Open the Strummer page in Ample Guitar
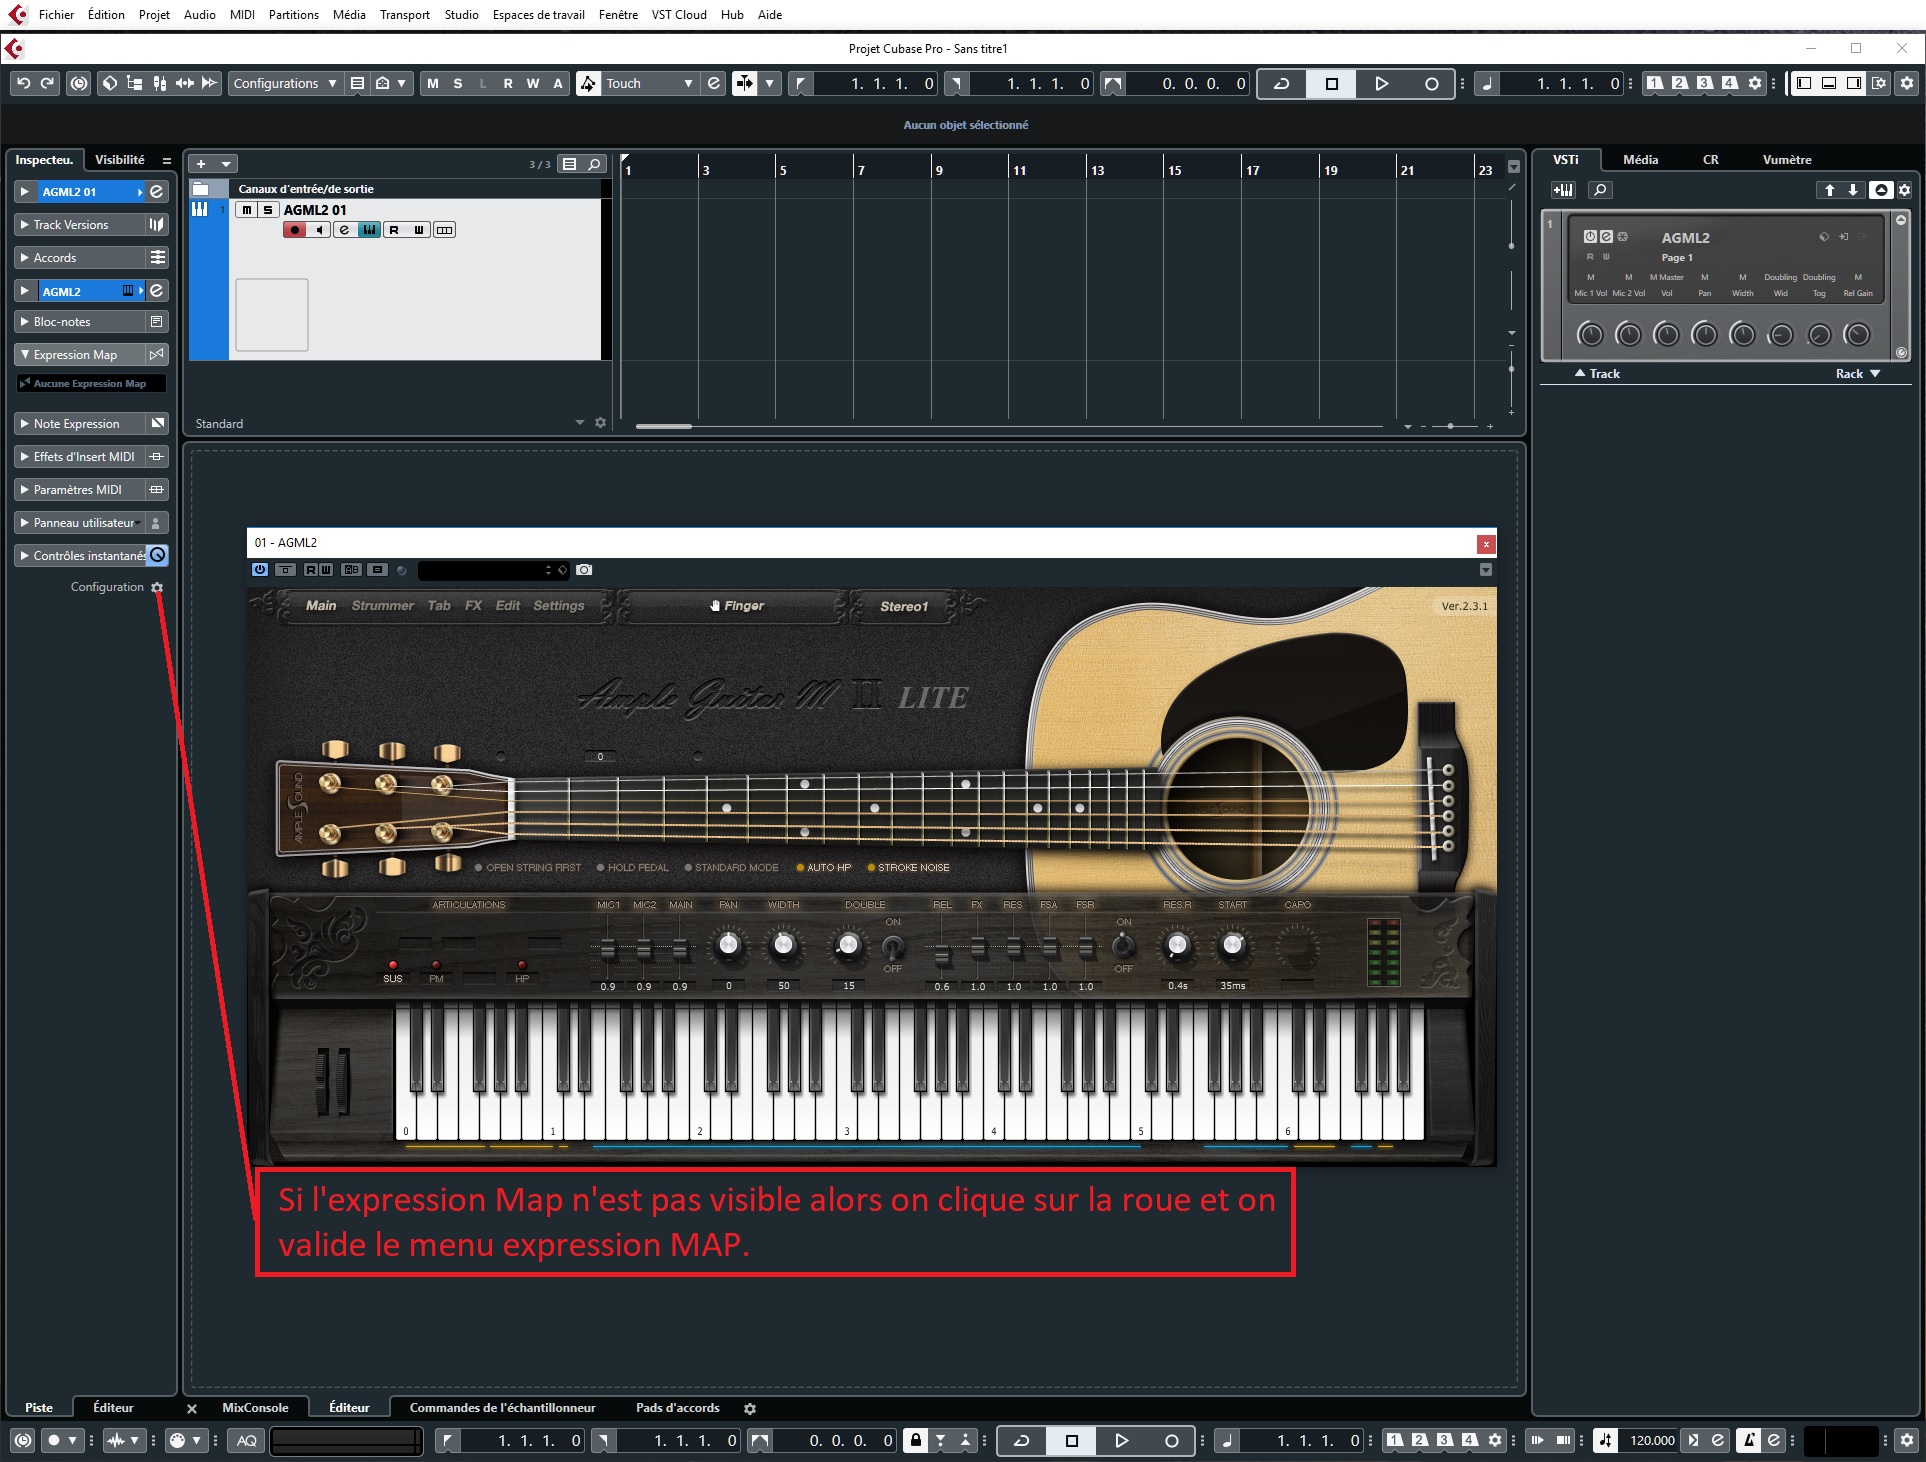1926x1462 pixels. click(x=382, y=605)
